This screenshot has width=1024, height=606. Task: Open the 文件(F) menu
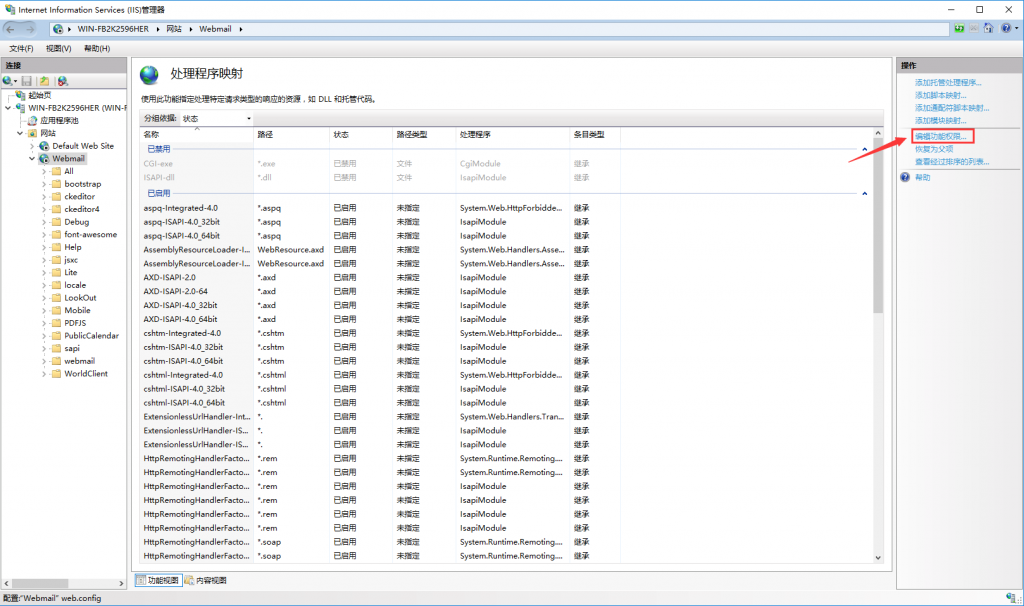22,48
